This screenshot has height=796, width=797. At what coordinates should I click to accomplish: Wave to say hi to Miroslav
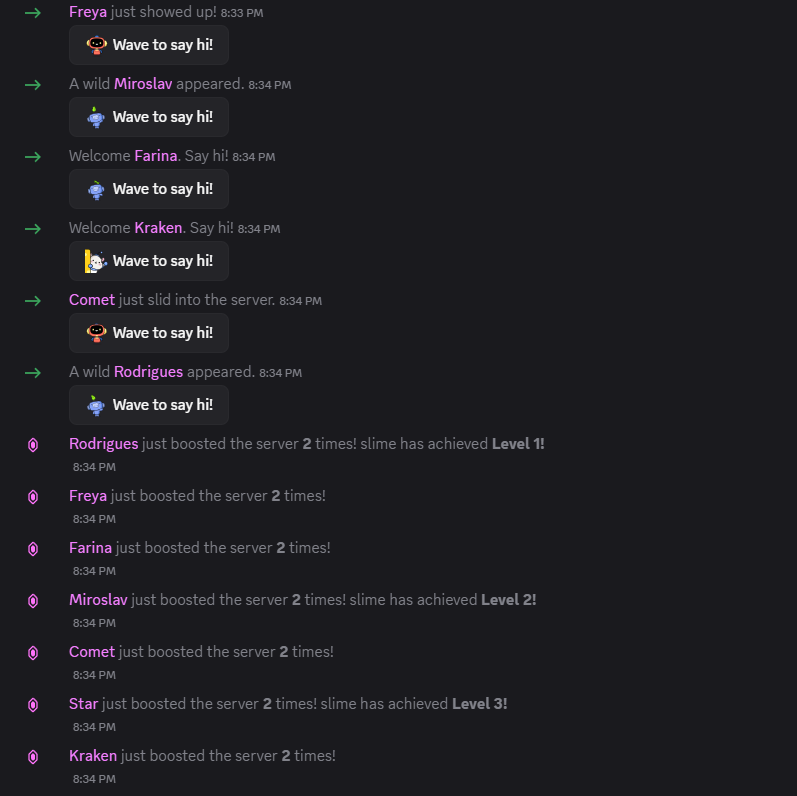[x=149, y=117]
